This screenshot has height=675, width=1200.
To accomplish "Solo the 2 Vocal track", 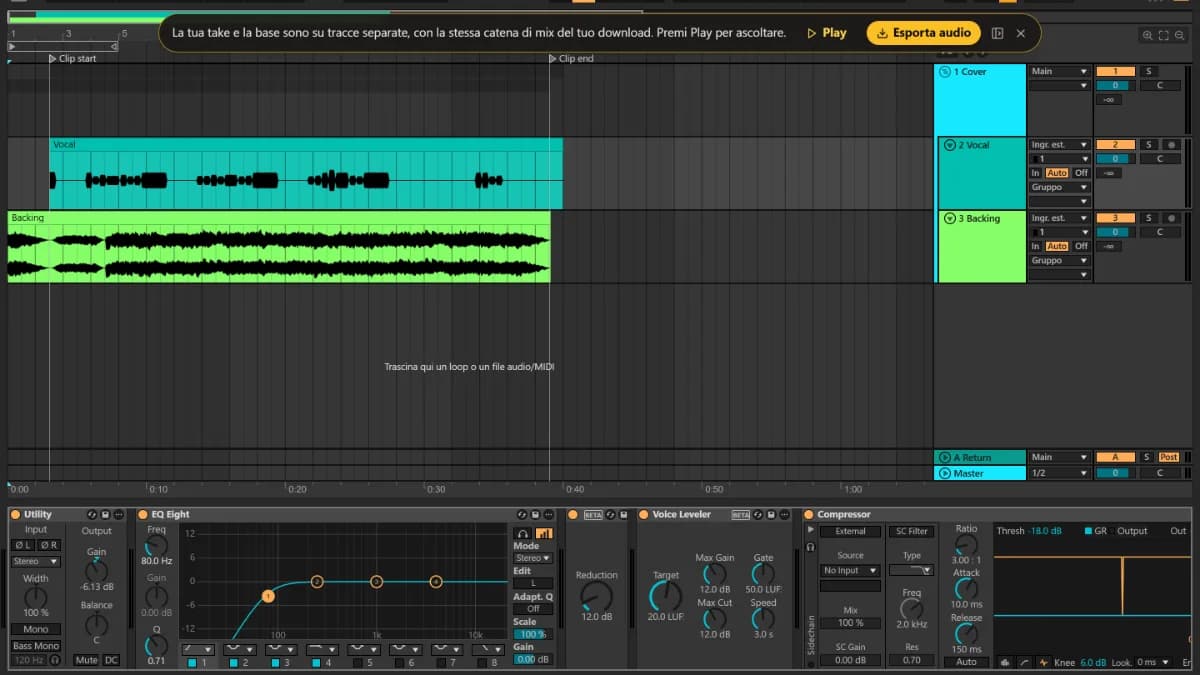I will coord(1148,145).
